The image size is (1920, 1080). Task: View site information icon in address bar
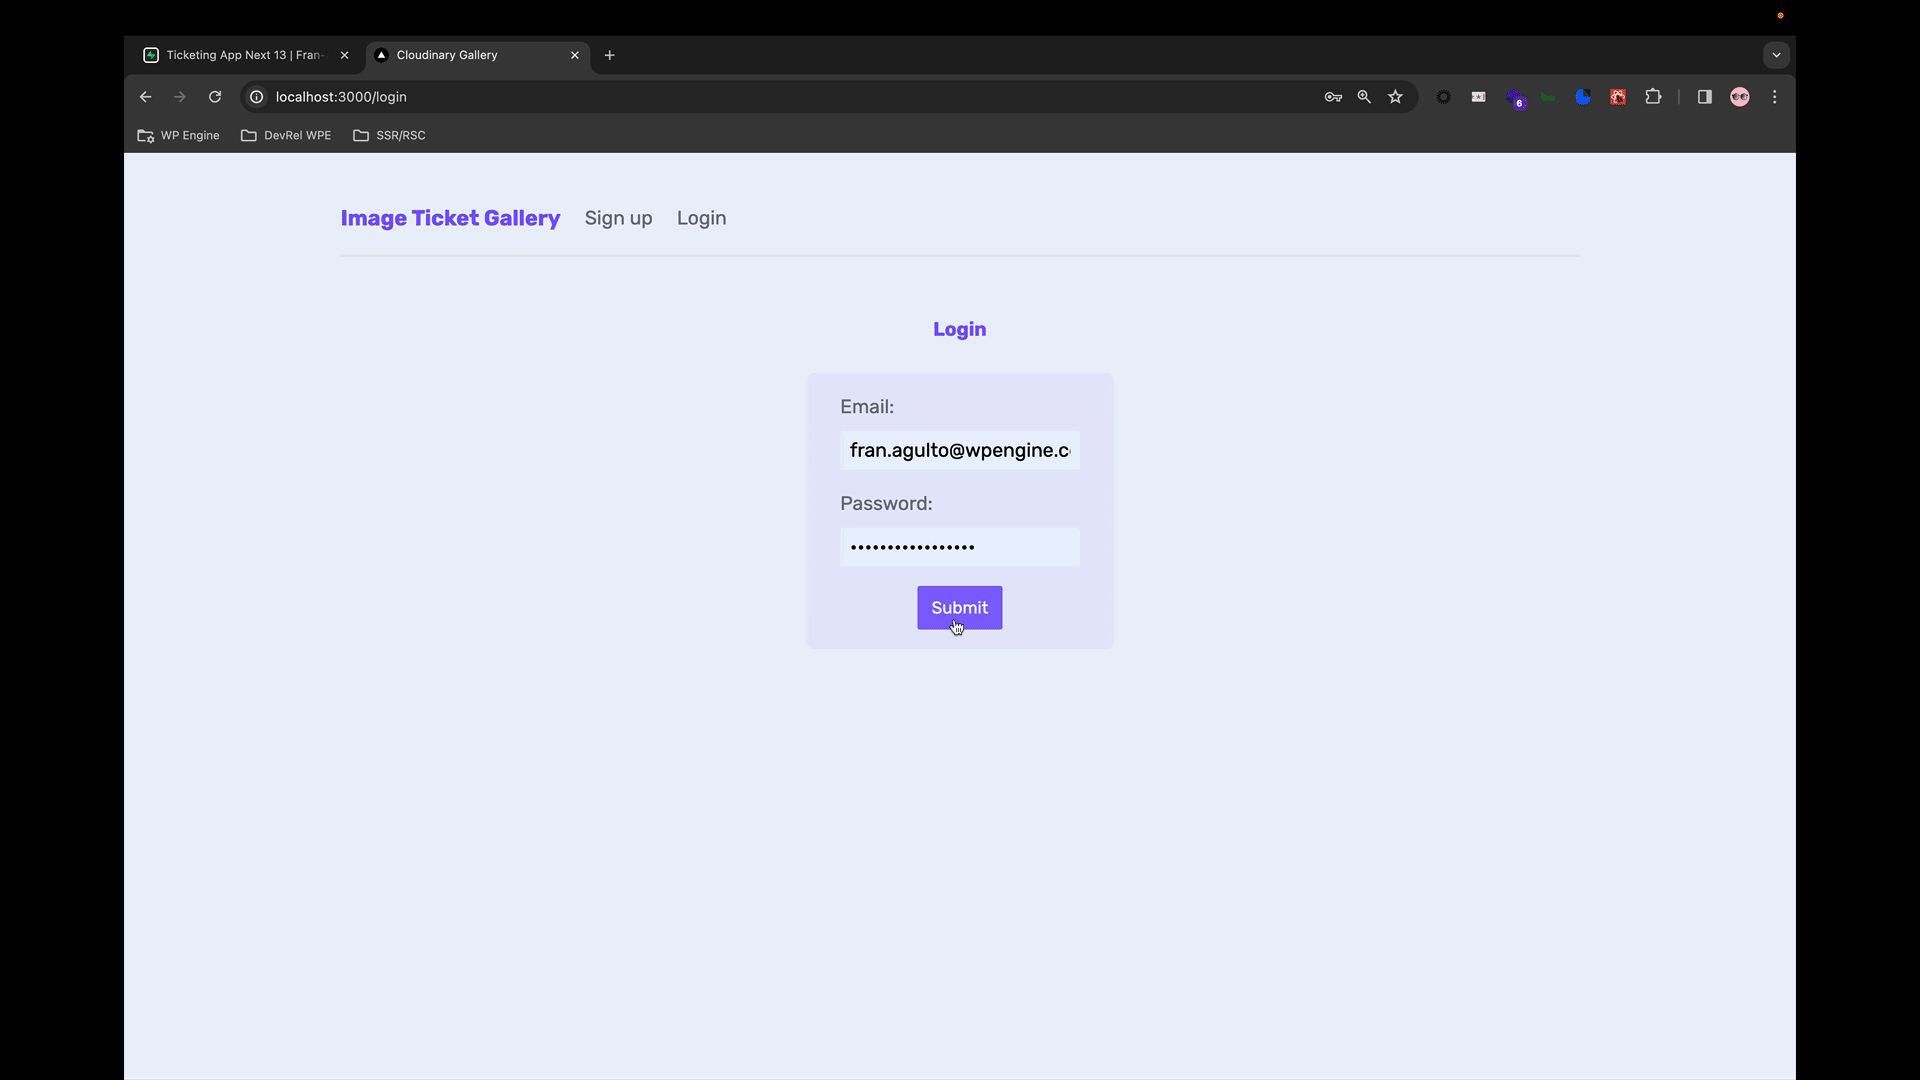(x=256, y=97)
